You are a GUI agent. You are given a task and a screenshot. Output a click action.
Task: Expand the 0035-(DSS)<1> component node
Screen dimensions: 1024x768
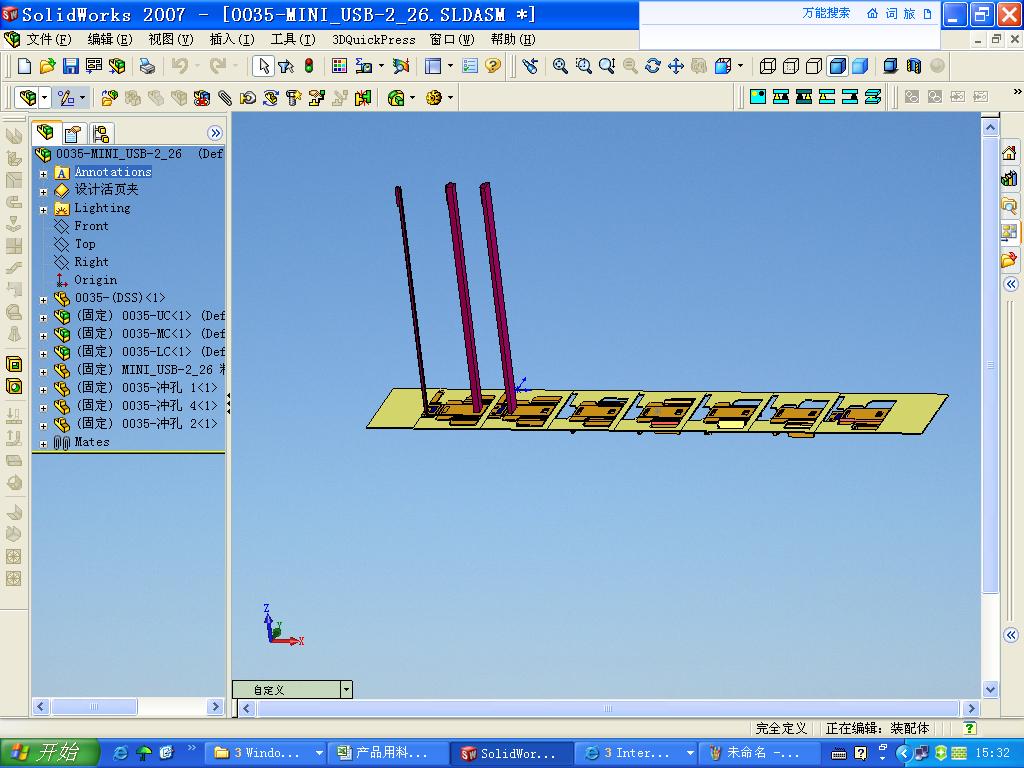click(x=44, y=300)
